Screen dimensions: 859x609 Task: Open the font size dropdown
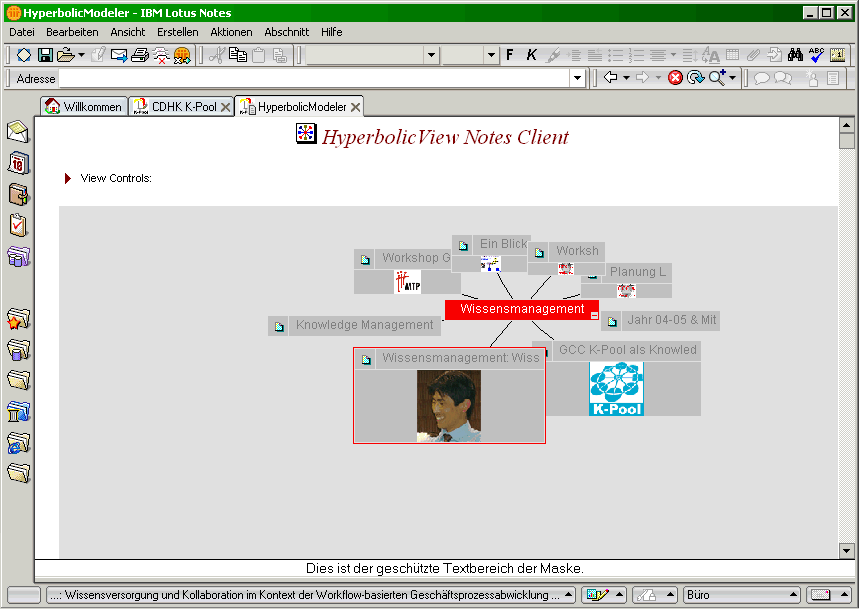491,55
